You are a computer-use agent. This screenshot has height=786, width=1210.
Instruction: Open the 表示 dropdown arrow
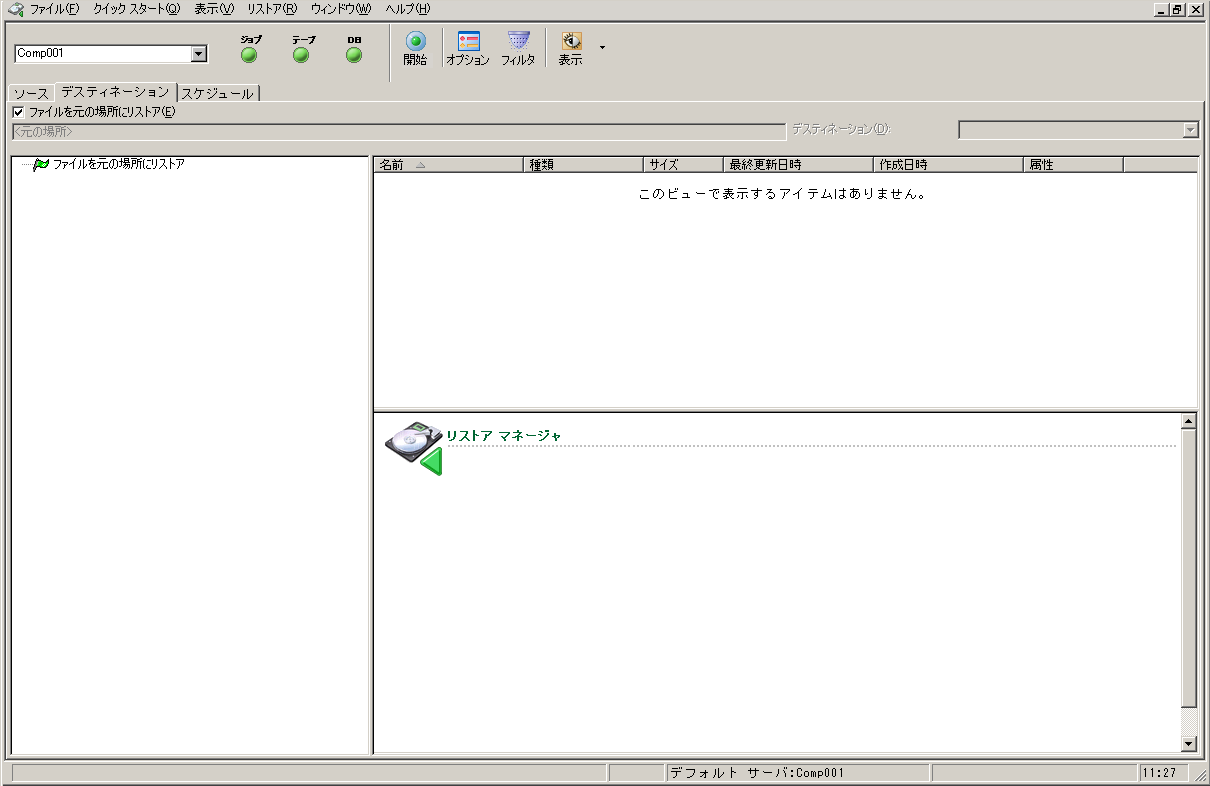coord(602,47)
